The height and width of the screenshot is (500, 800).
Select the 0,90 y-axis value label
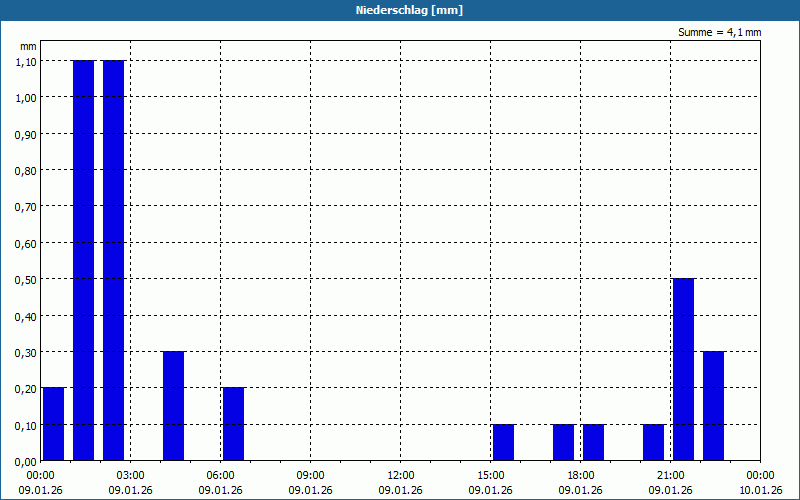click(26, 134)
